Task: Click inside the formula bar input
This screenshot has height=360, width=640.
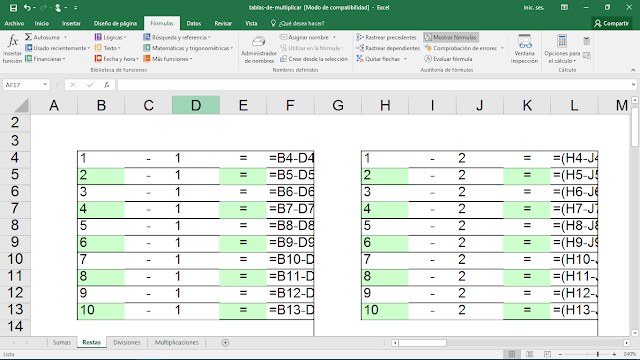Action: 373,85
